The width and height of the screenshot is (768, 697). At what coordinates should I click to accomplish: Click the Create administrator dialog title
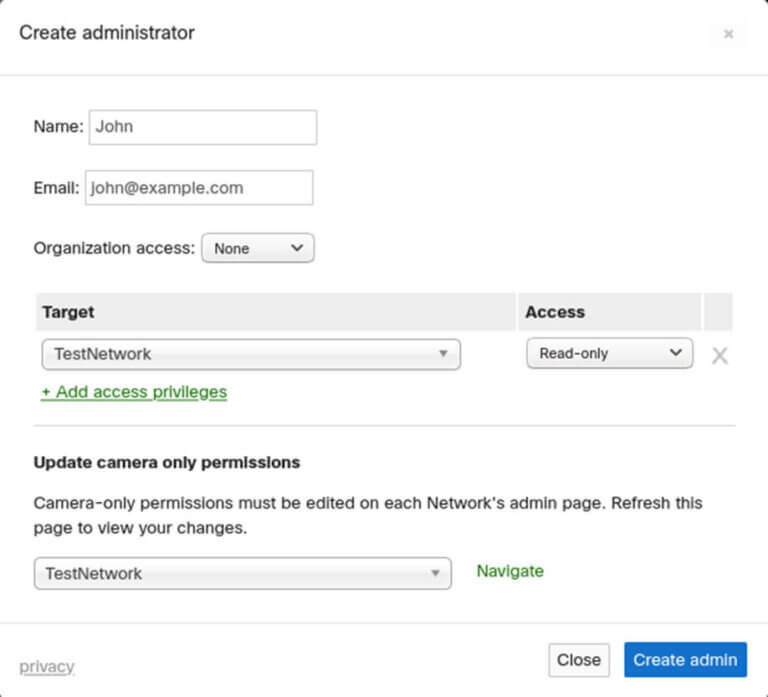(107, 33)
